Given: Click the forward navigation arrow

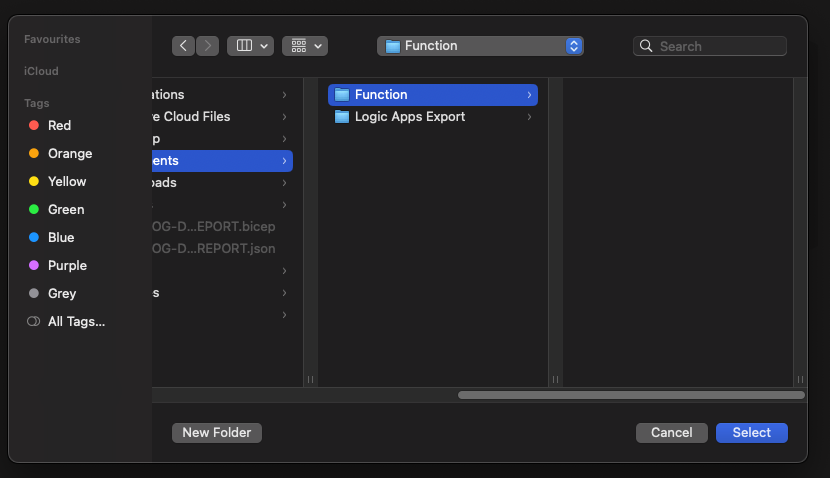Looking at the screenshot, I should click(208, 46).
